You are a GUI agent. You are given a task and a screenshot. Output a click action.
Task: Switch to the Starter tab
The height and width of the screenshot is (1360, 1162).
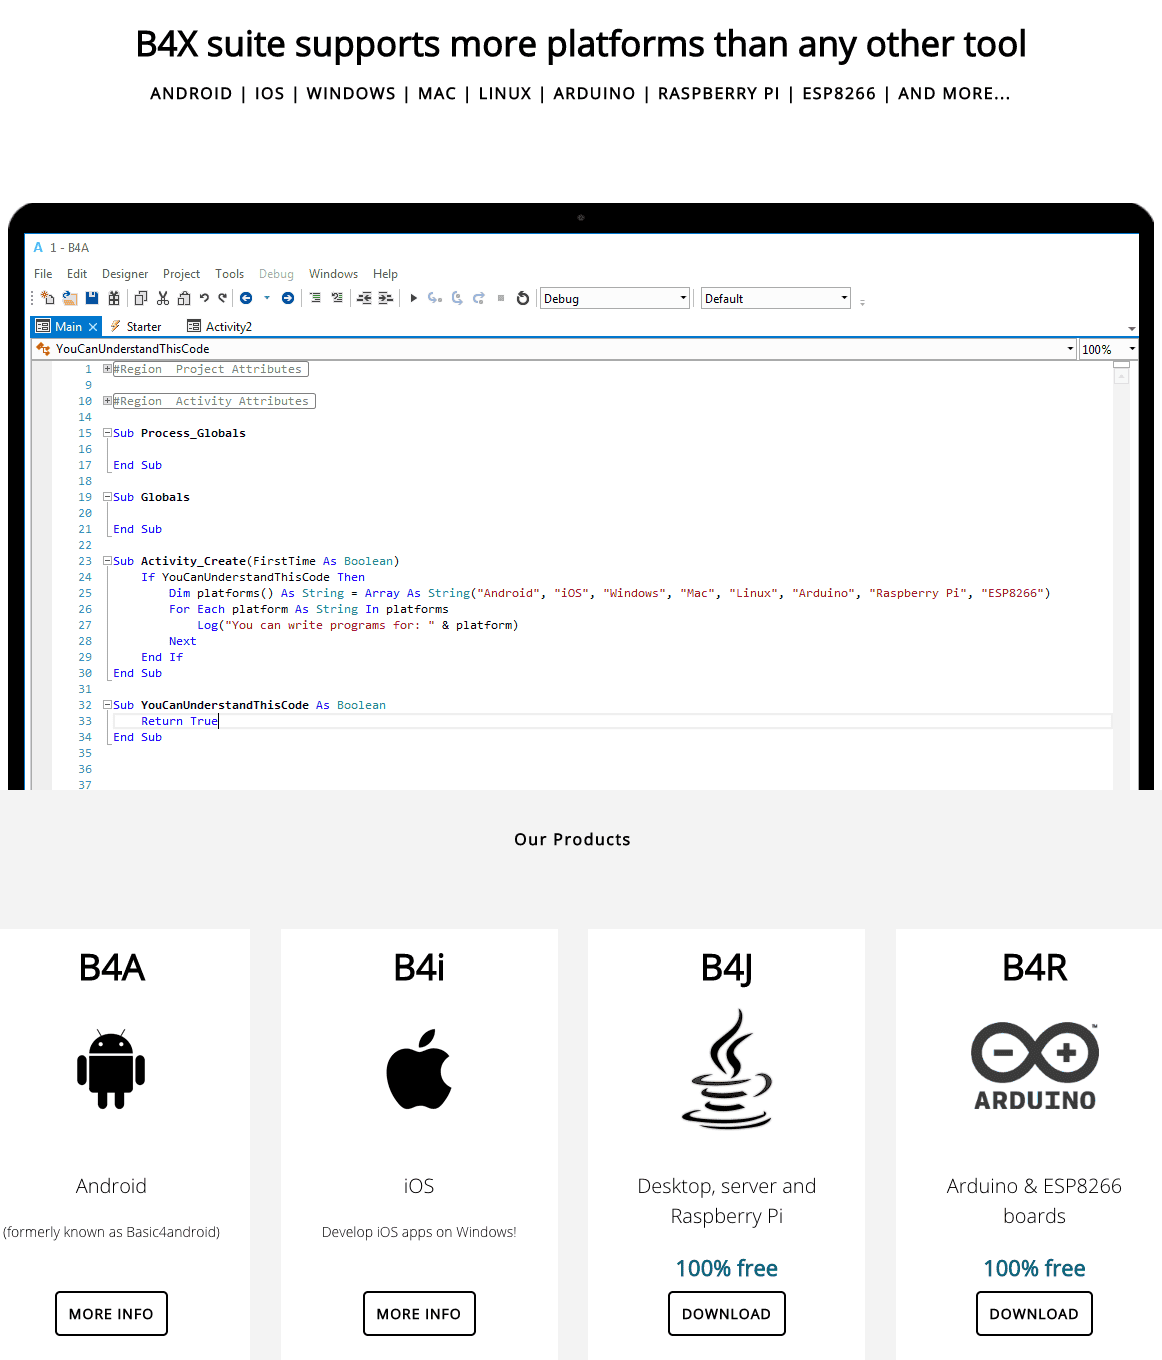pos(136,327)
